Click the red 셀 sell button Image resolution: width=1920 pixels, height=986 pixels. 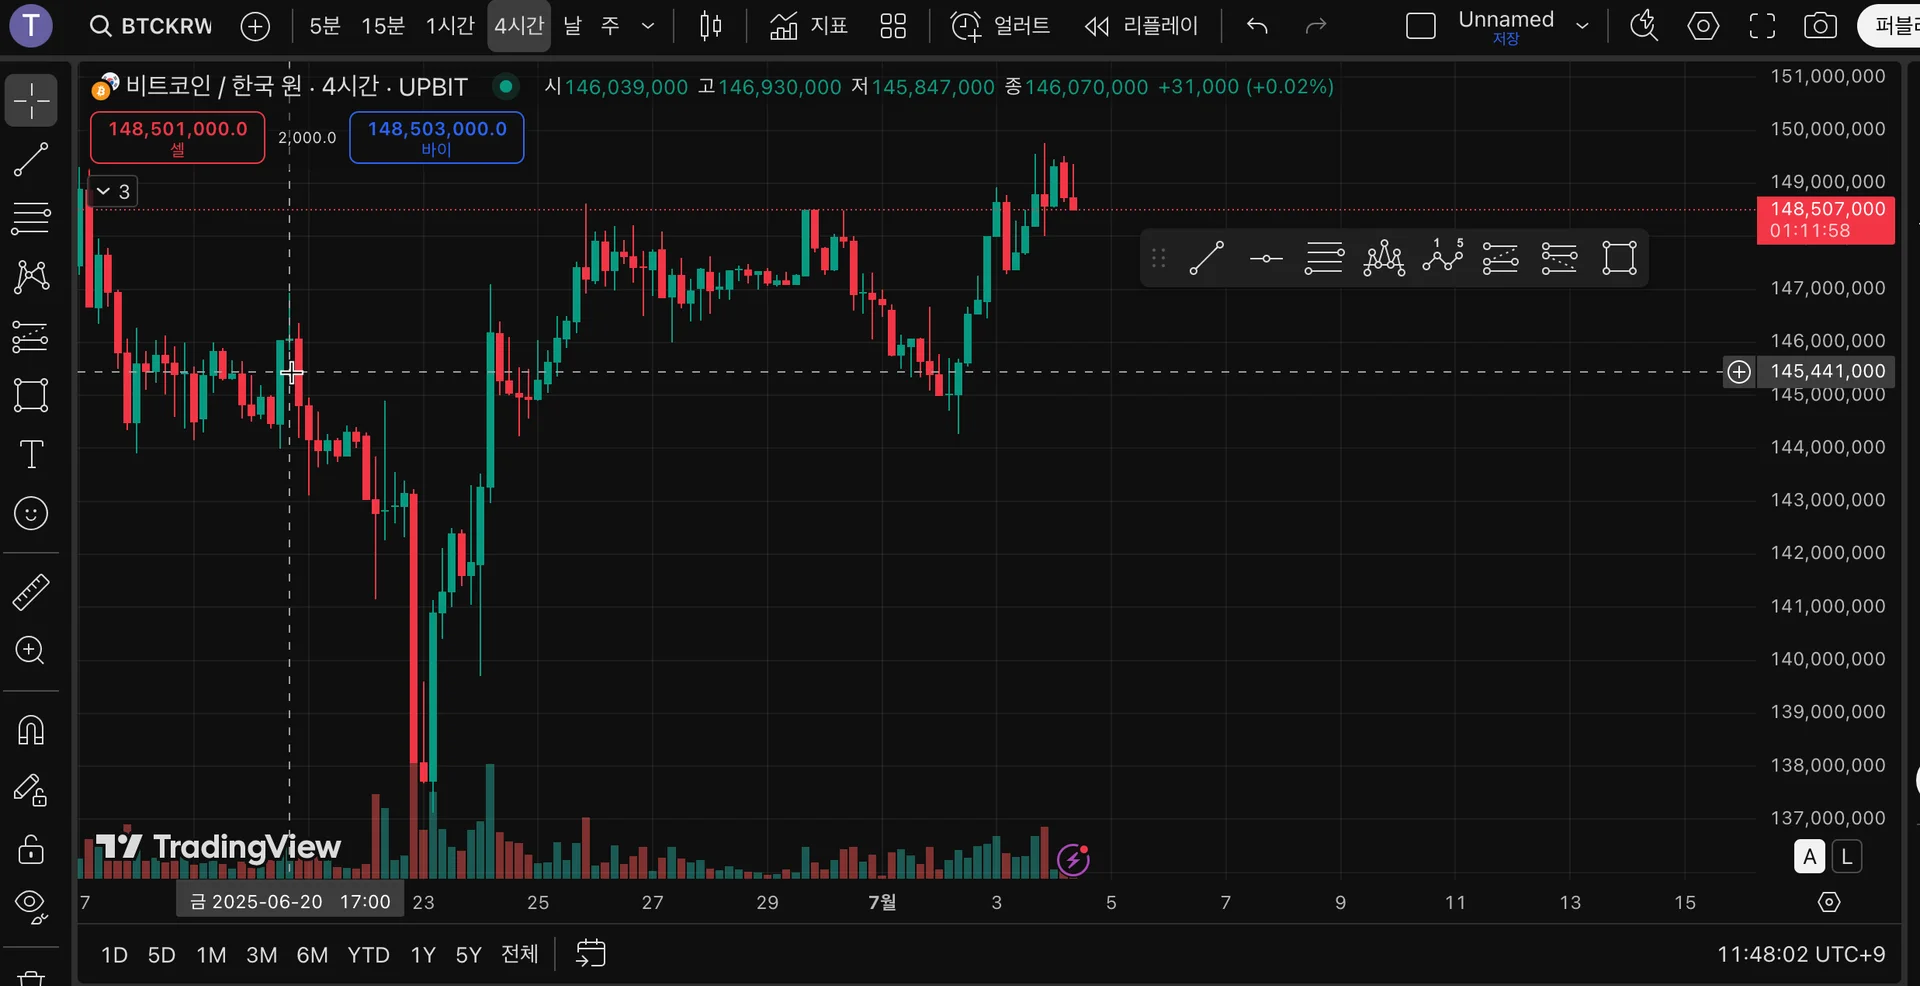point(177,138)
